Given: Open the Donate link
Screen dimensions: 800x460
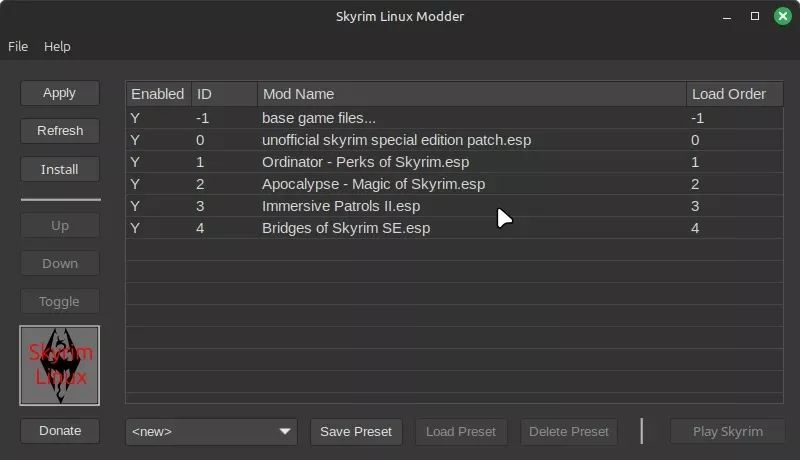Looking at the screenshot, I should pyautogui.click(x=60, y=431).
